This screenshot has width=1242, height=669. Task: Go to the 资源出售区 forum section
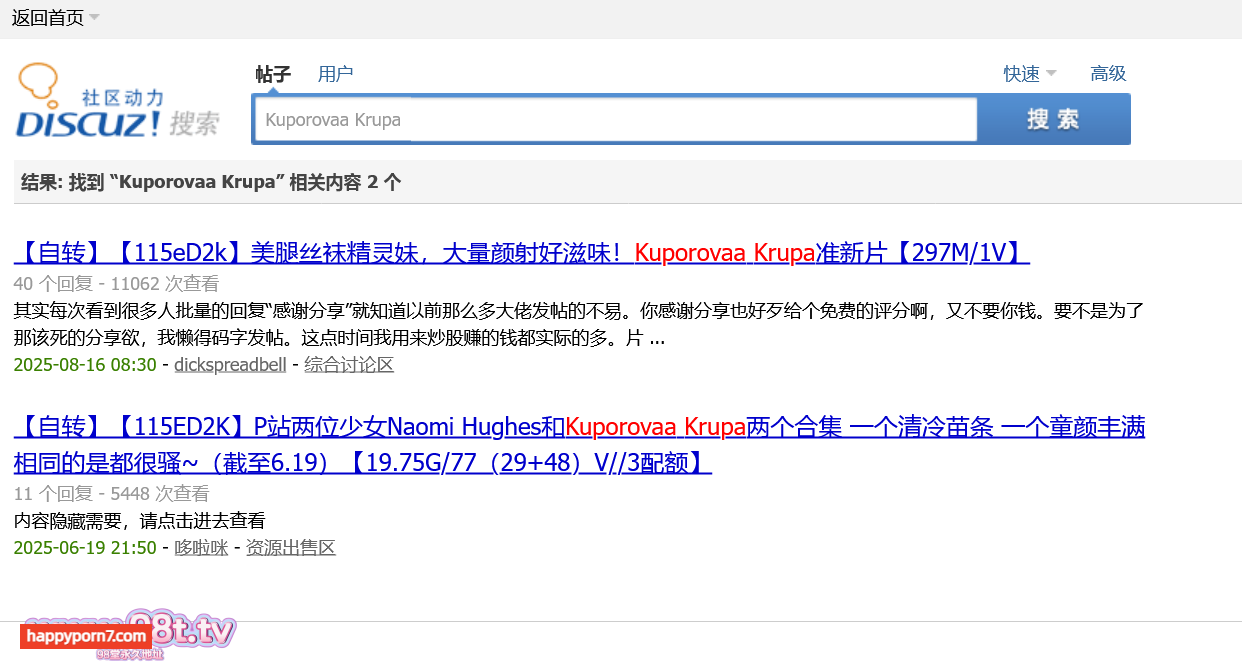point(290,548)
